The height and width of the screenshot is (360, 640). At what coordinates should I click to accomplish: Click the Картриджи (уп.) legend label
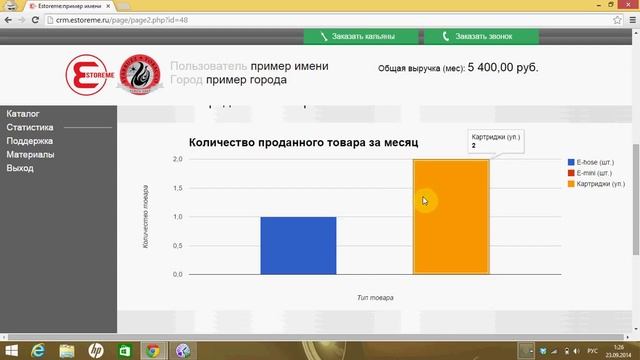click(x=601, y=184)
